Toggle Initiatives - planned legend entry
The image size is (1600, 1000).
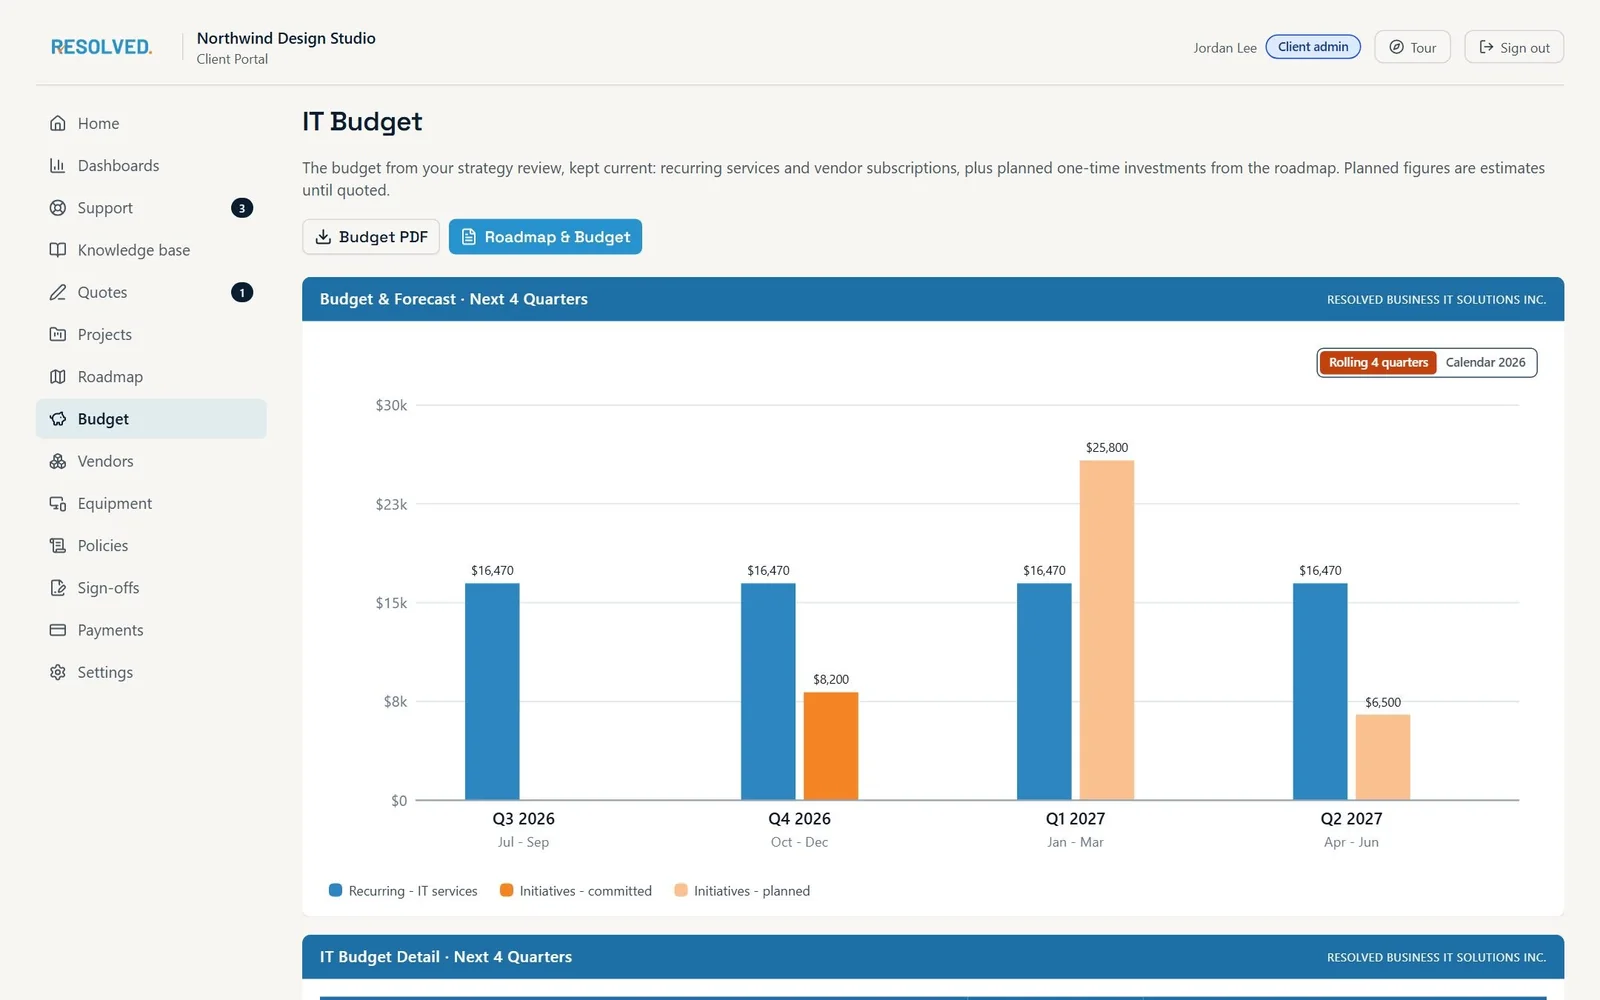(742, 891)
